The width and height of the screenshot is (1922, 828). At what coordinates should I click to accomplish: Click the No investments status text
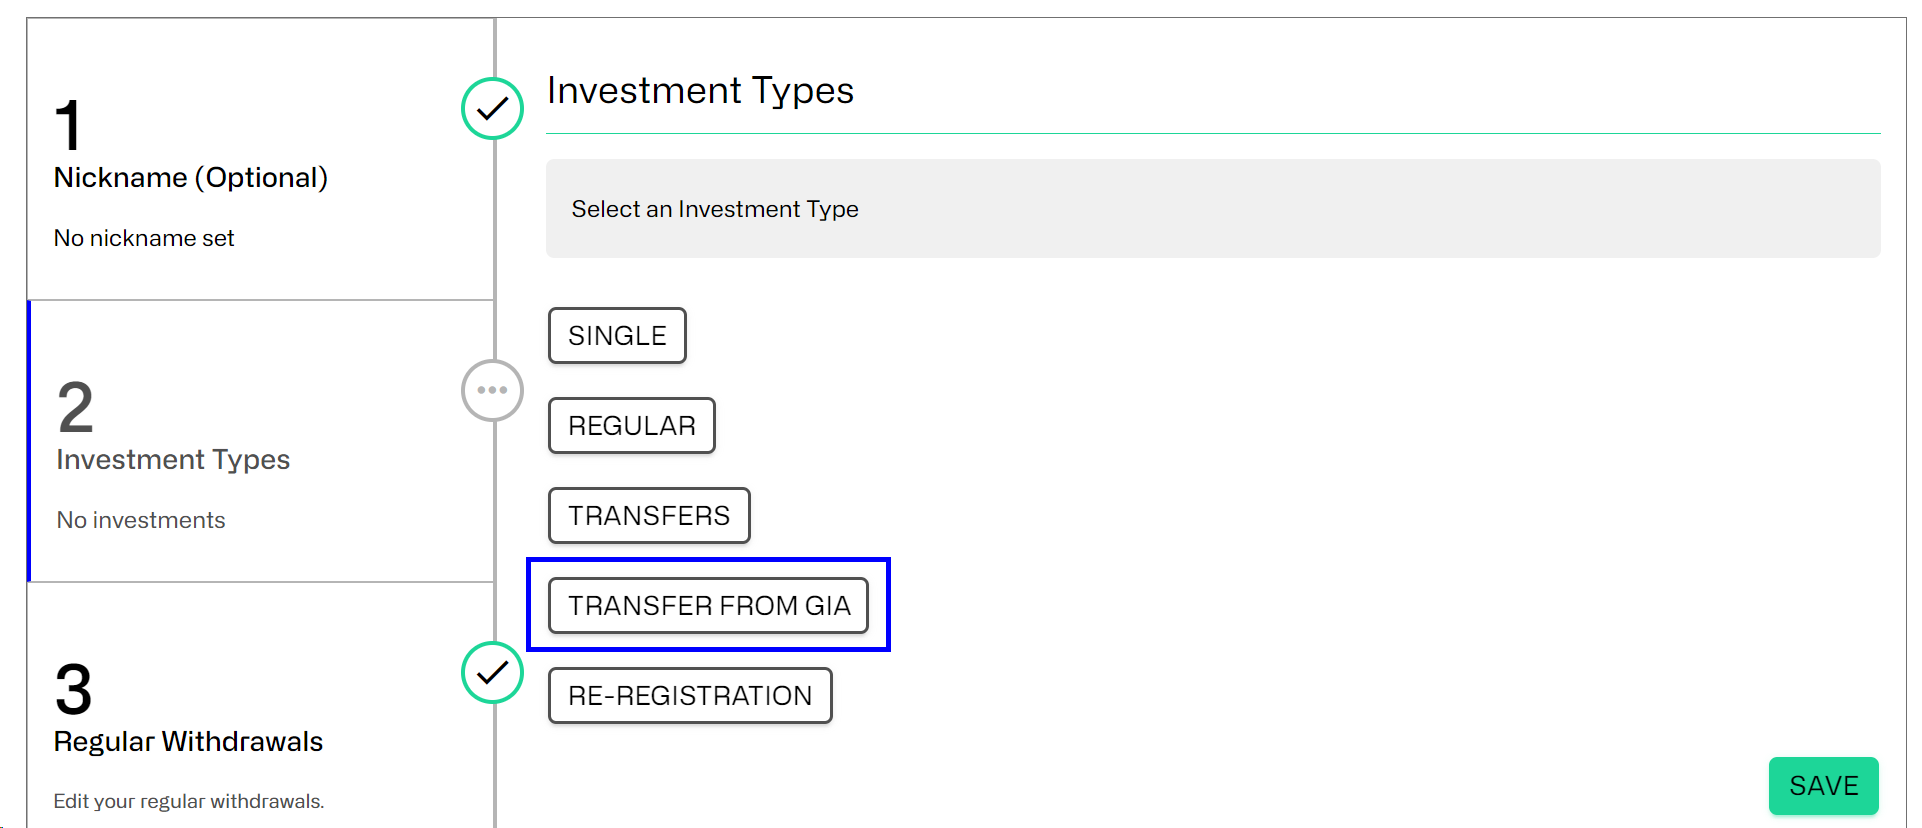pos(141,520)
